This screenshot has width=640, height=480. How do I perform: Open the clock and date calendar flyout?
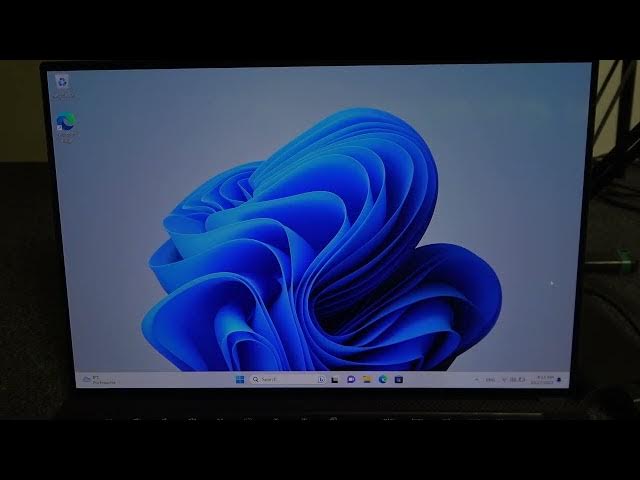tap(542, 380)
